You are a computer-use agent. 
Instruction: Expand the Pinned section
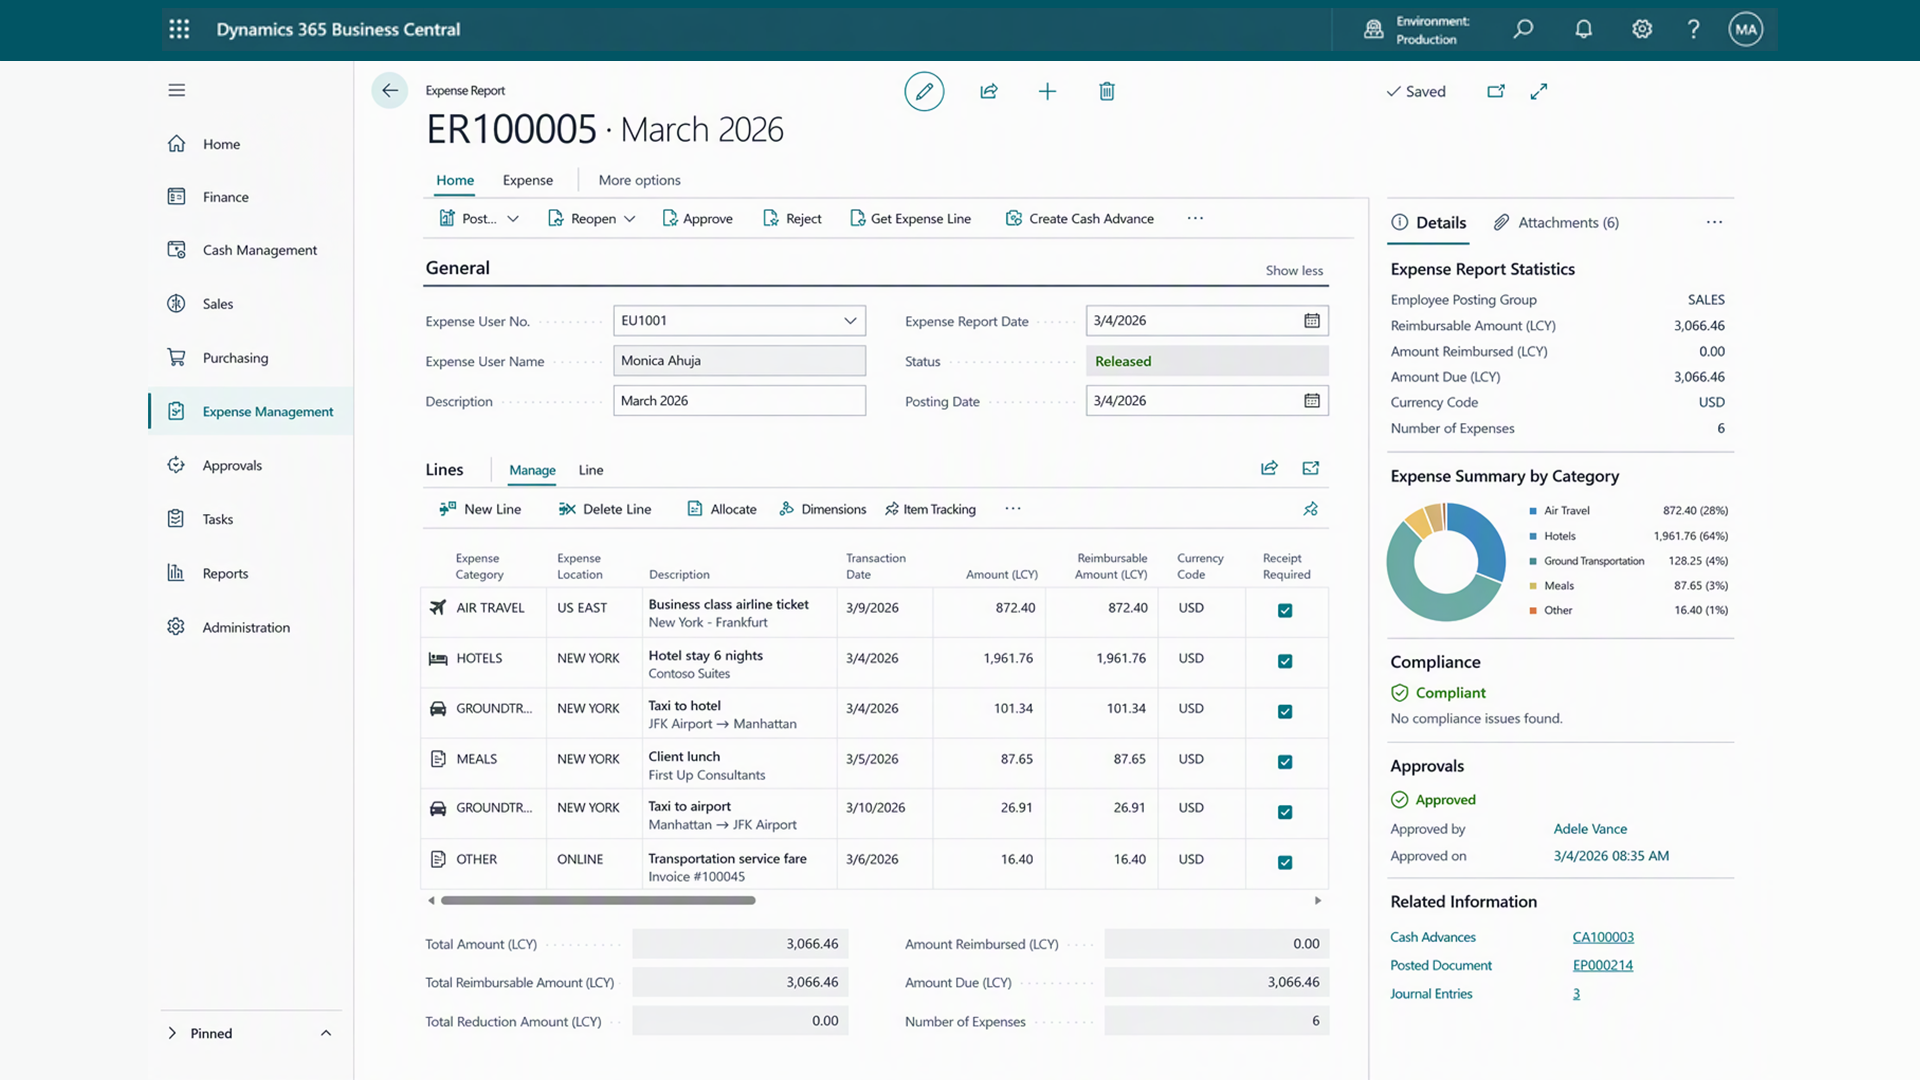172,1033
